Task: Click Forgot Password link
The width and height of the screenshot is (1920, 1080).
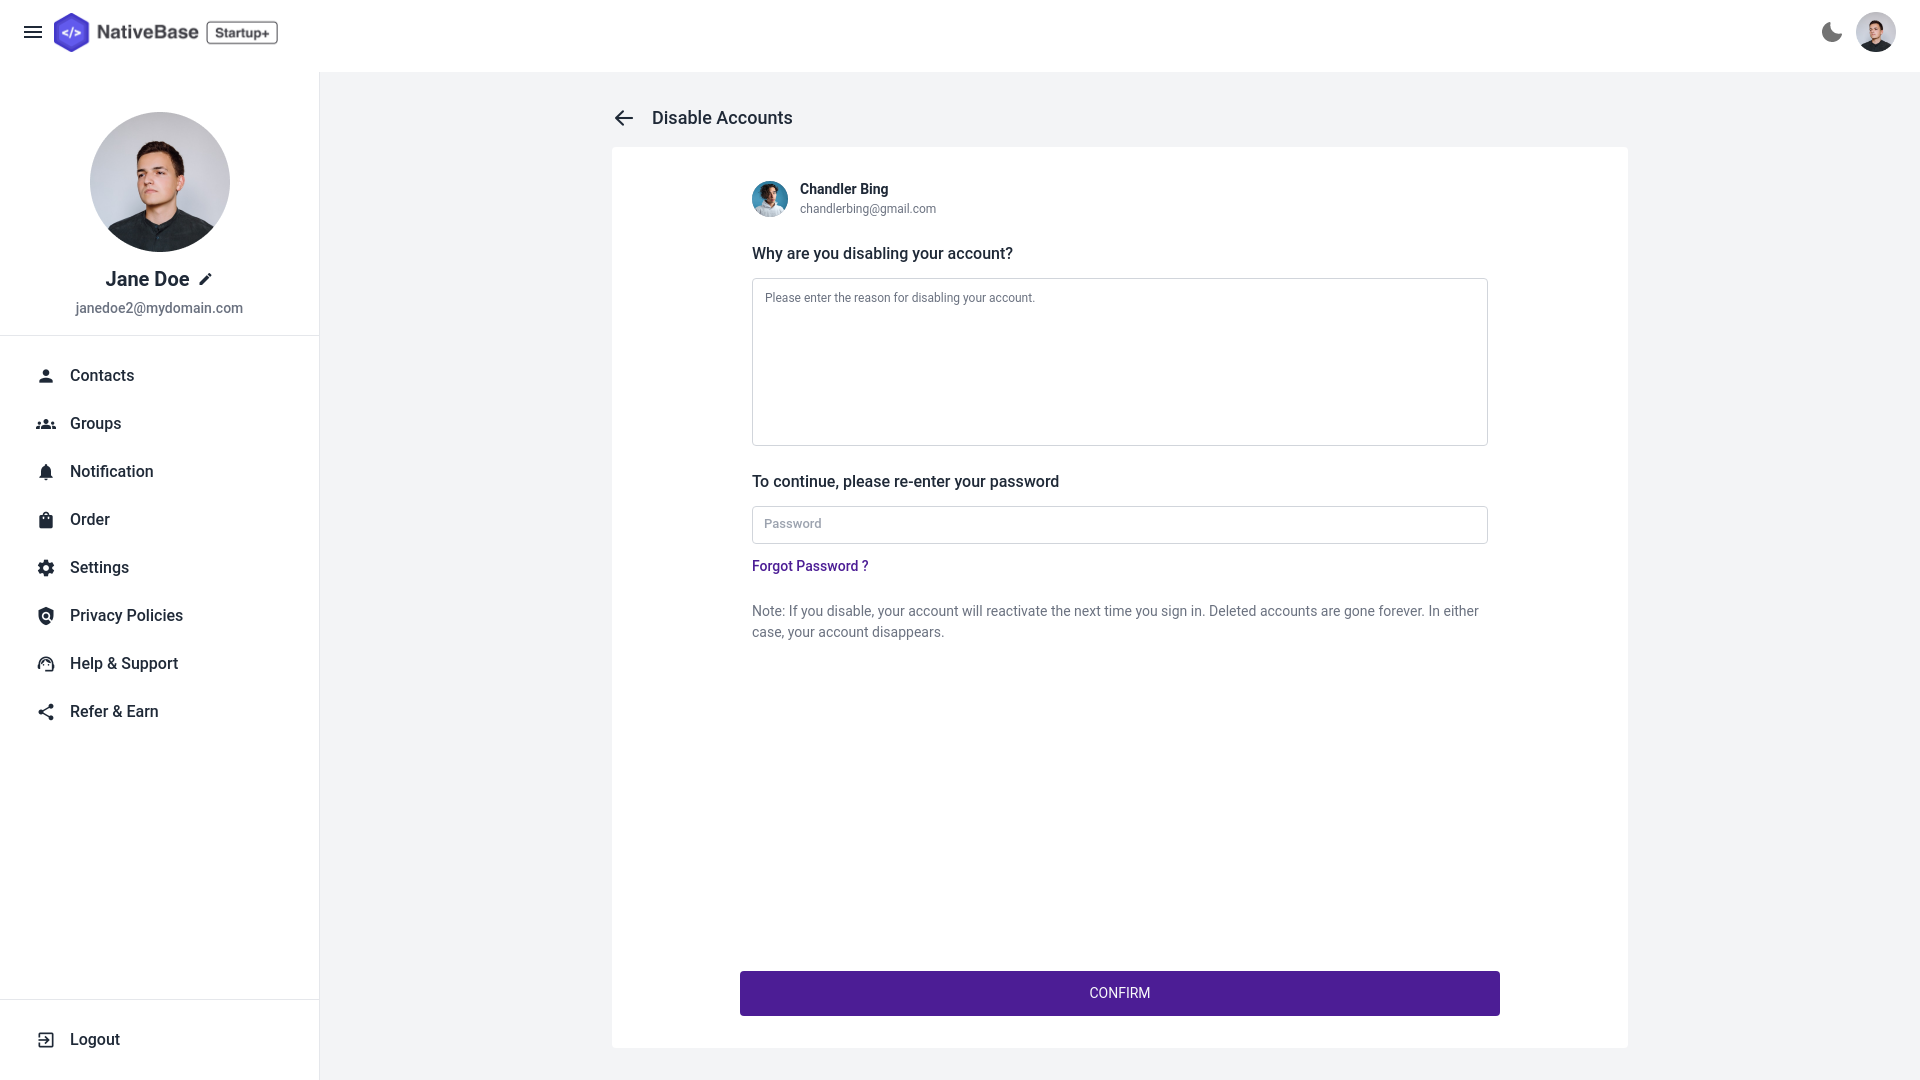Action: 810,566
